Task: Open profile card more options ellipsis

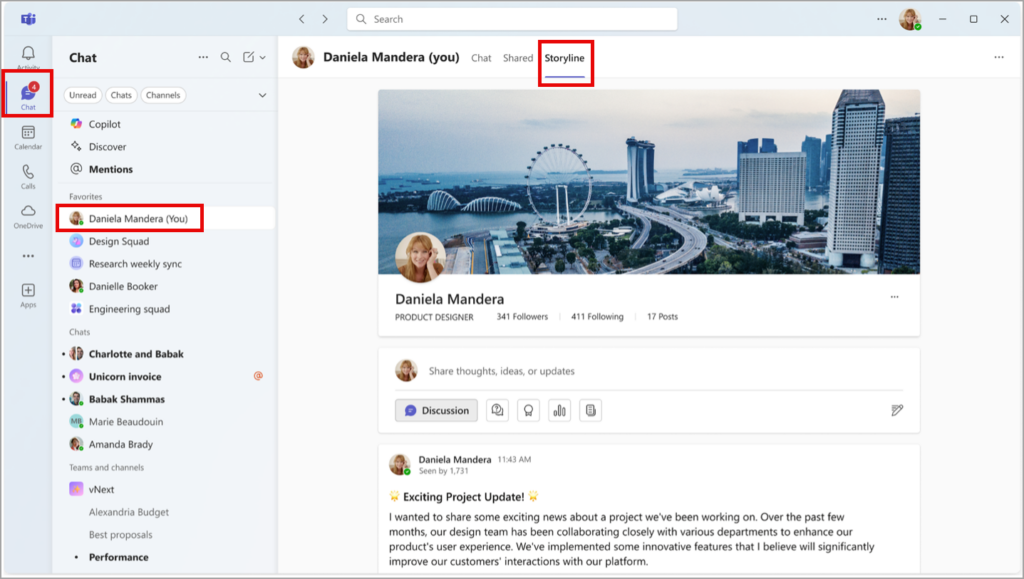Action: click(894, 297)
